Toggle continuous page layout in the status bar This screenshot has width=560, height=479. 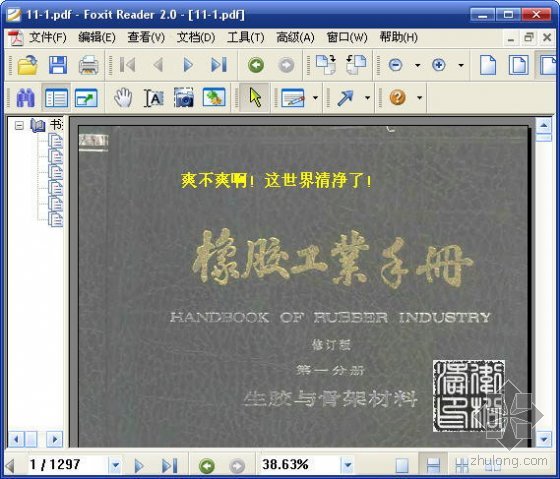pyautogui.click(x=433, y=465)
